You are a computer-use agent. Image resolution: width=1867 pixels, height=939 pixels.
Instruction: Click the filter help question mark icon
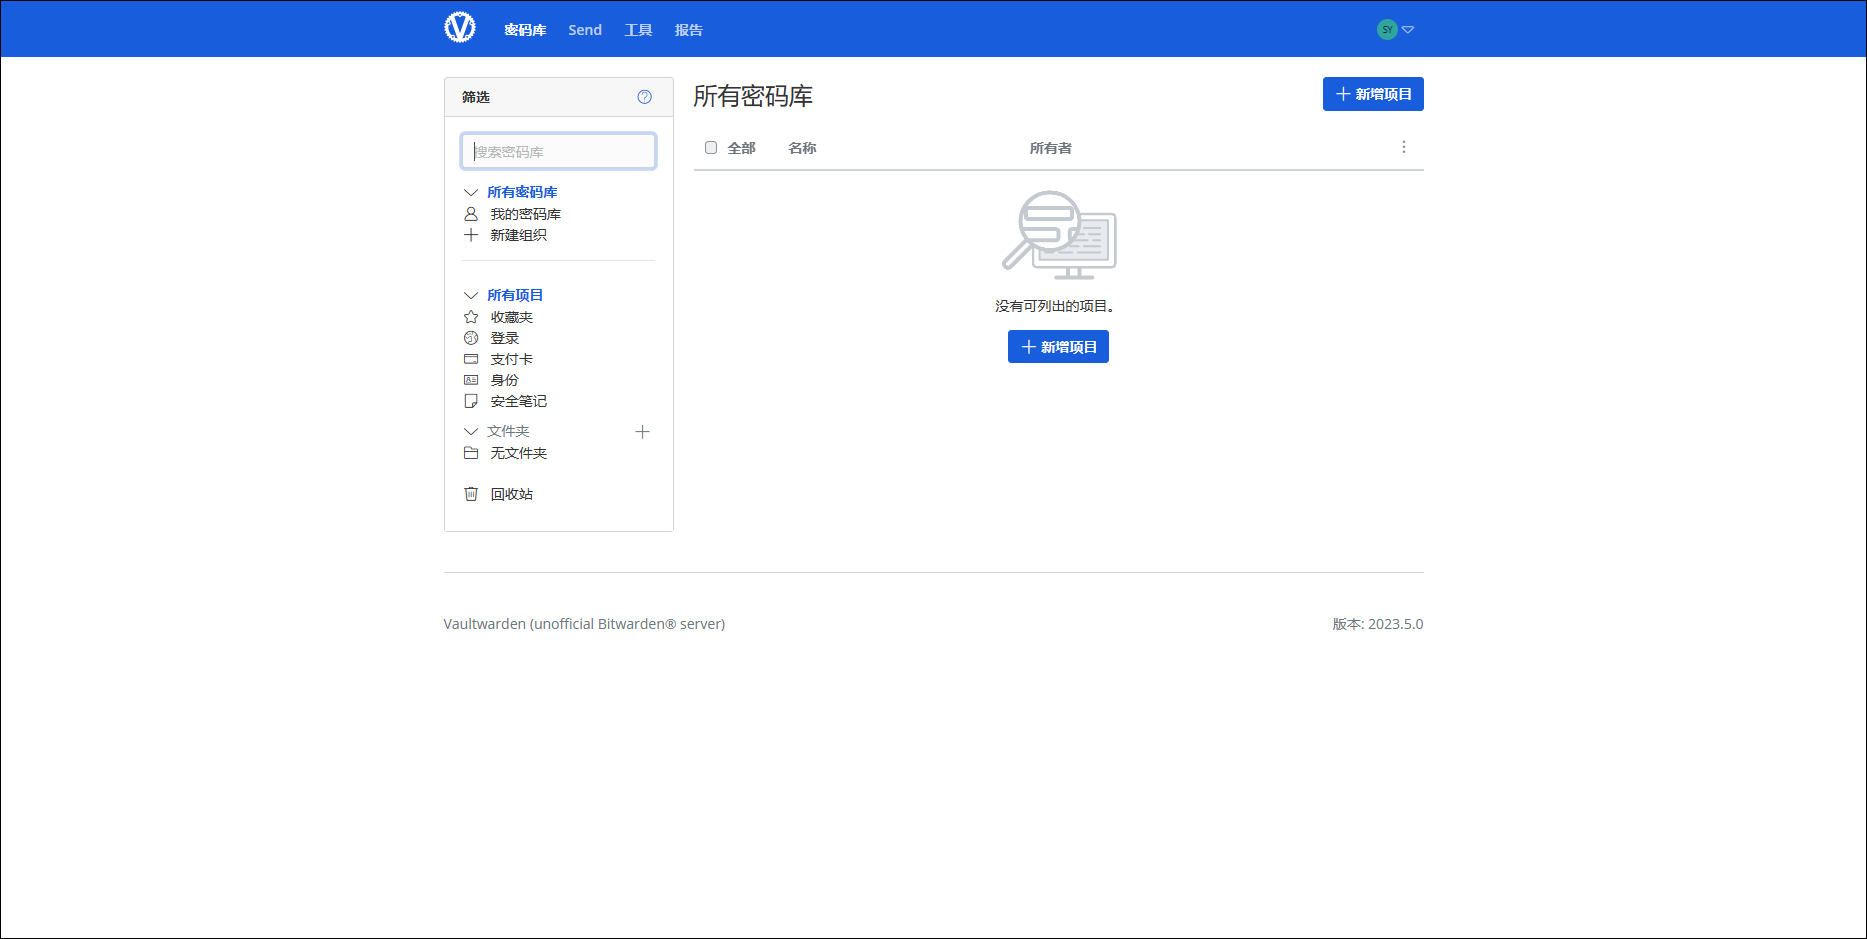click(644, 97)
